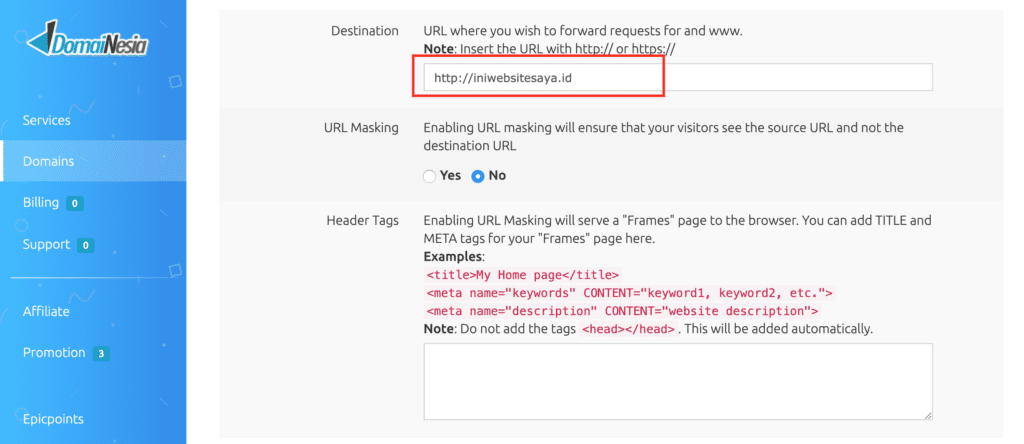Click the Promotion badge showing 3
This screenshot has height=444, width=1024.
(x=102, y=353)
